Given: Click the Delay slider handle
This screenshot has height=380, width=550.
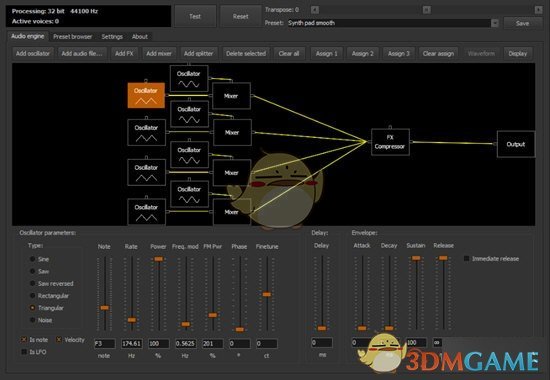Looking at the screenshot, I should click(322, 328).
